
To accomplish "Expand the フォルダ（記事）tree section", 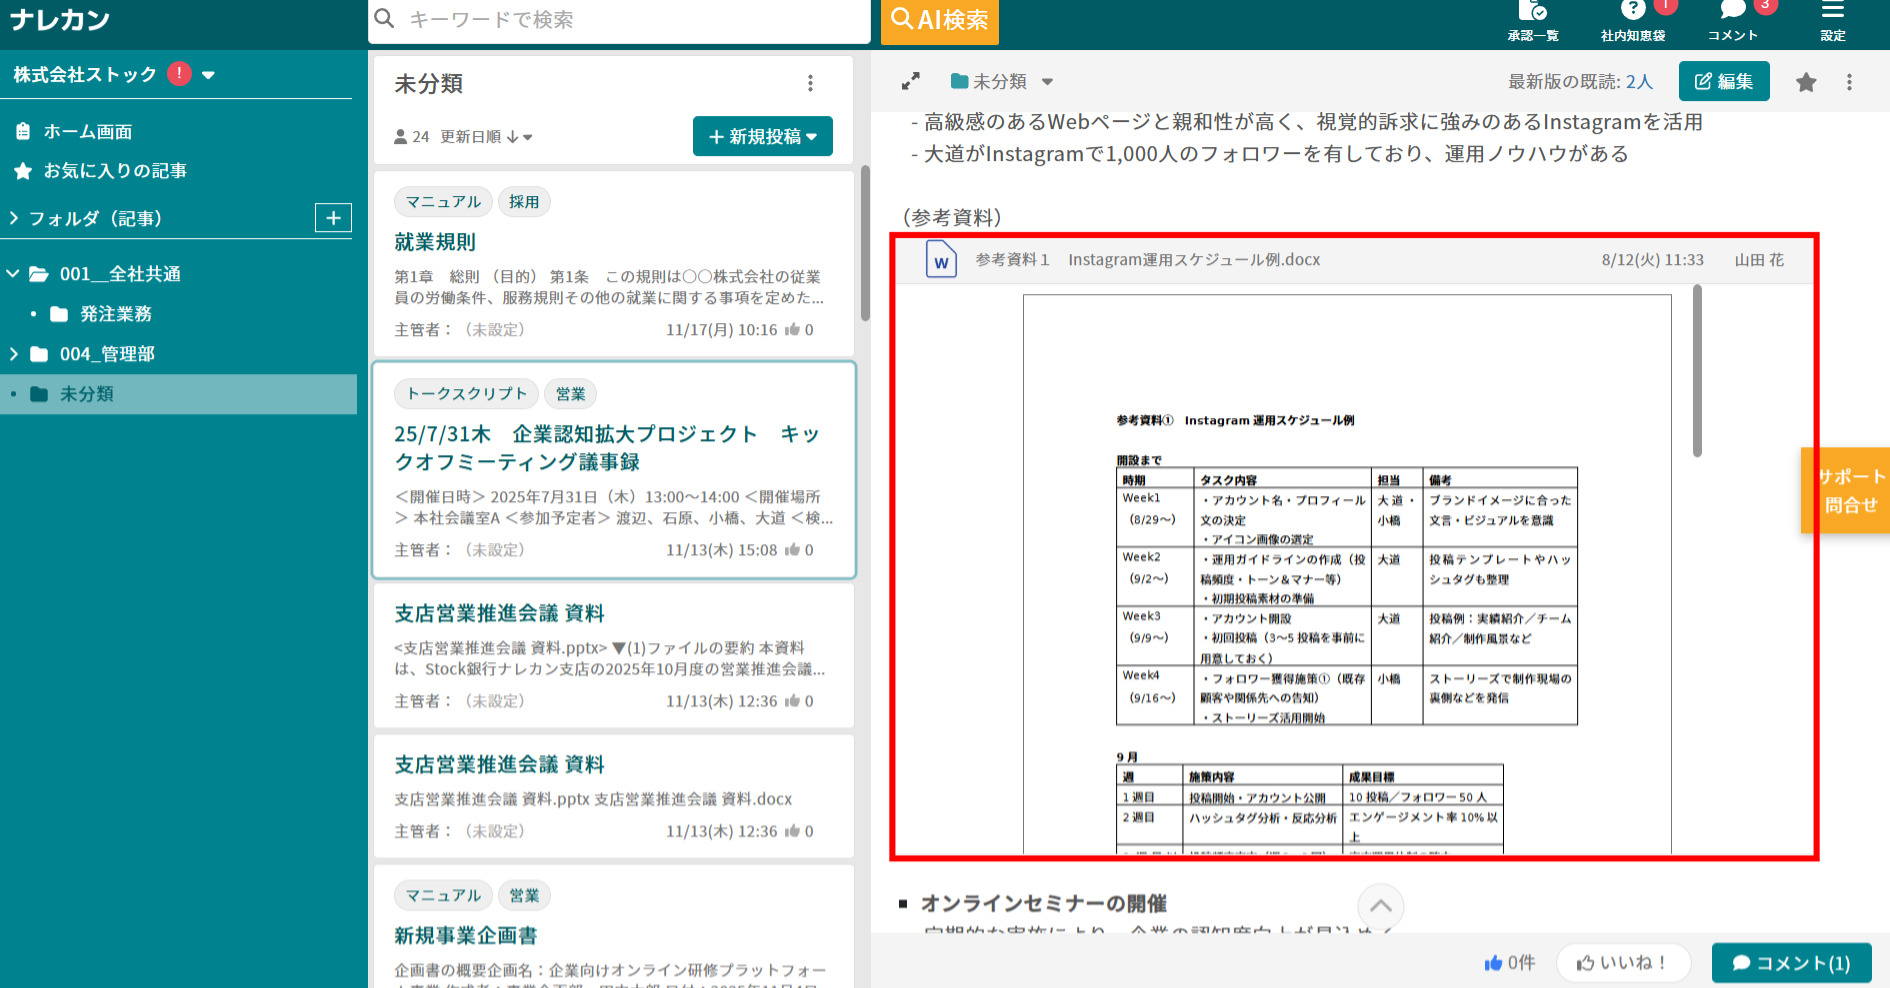I will click(14, 217).
